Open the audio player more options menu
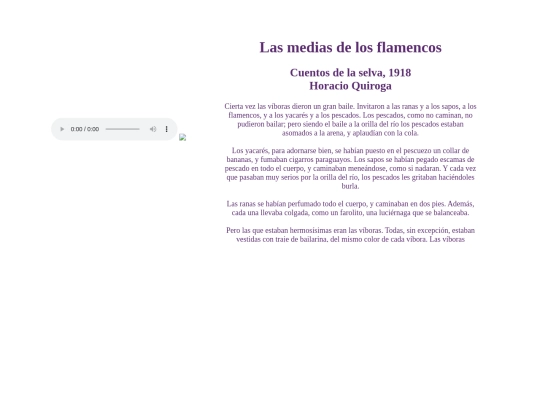The image size is (540, 405). 167,129
